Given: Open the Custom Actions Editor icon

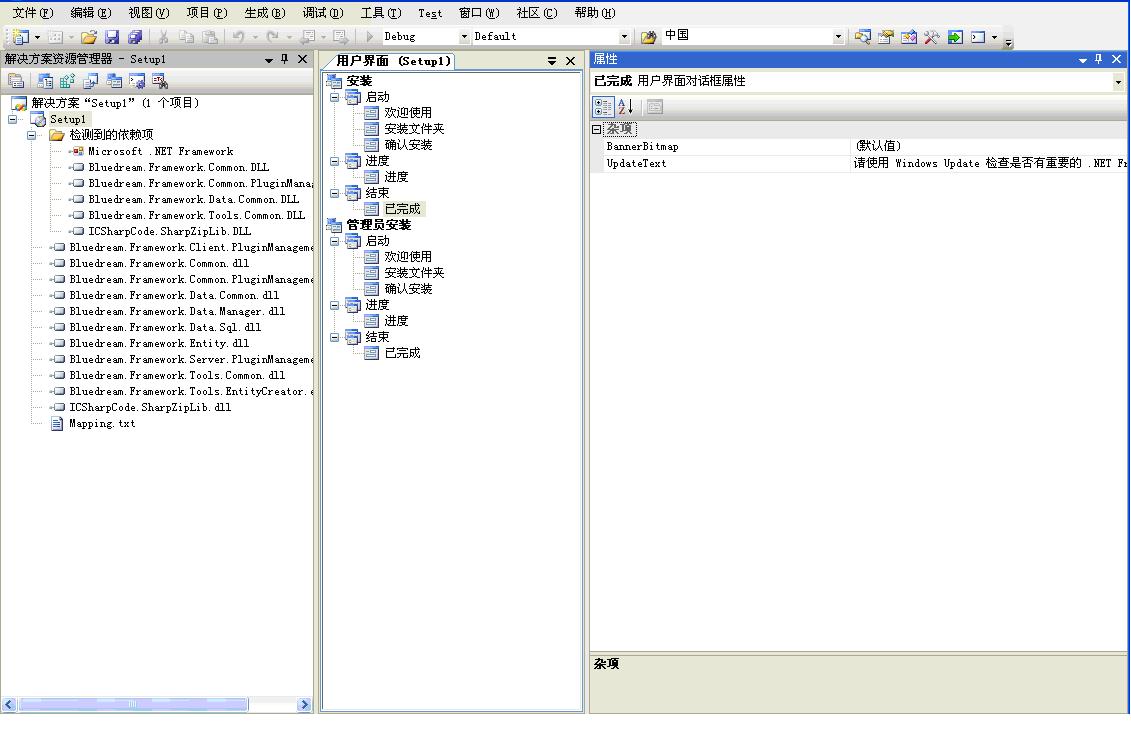Looking at the screenshot, I should [137, 81].
